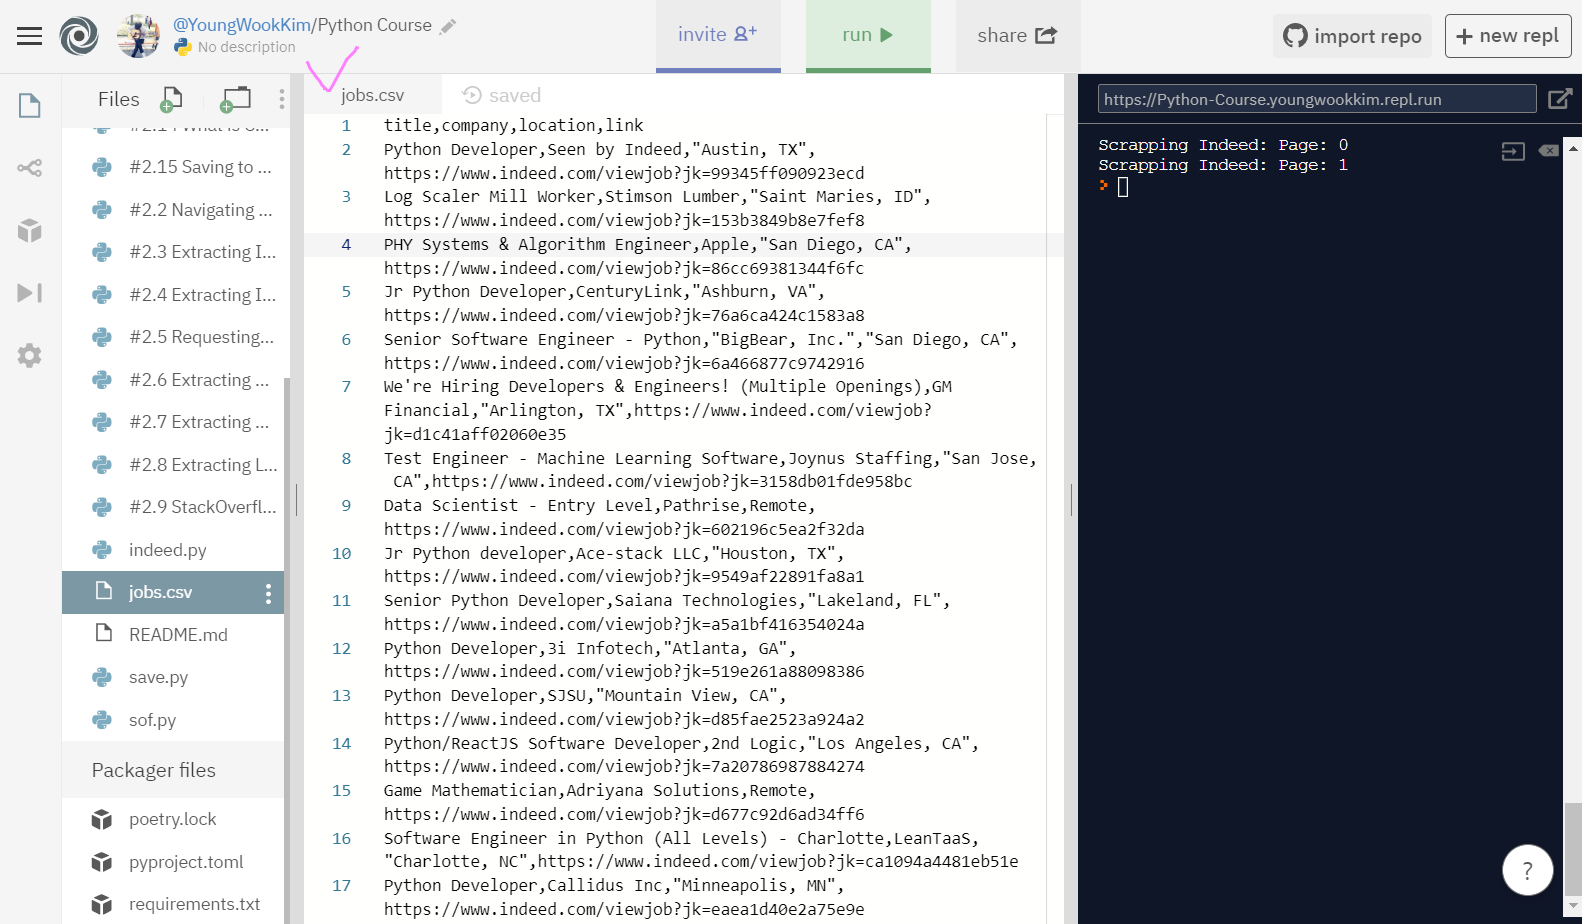1582x924 pixels.
Task: Open the sof.py file
Action: click(173, 720)
